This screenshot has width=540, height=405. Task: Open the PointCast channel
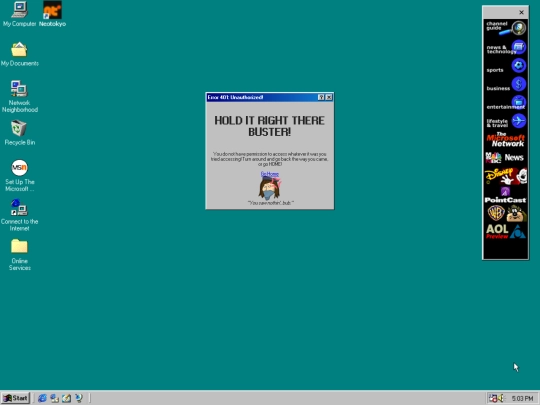[506, 195]
